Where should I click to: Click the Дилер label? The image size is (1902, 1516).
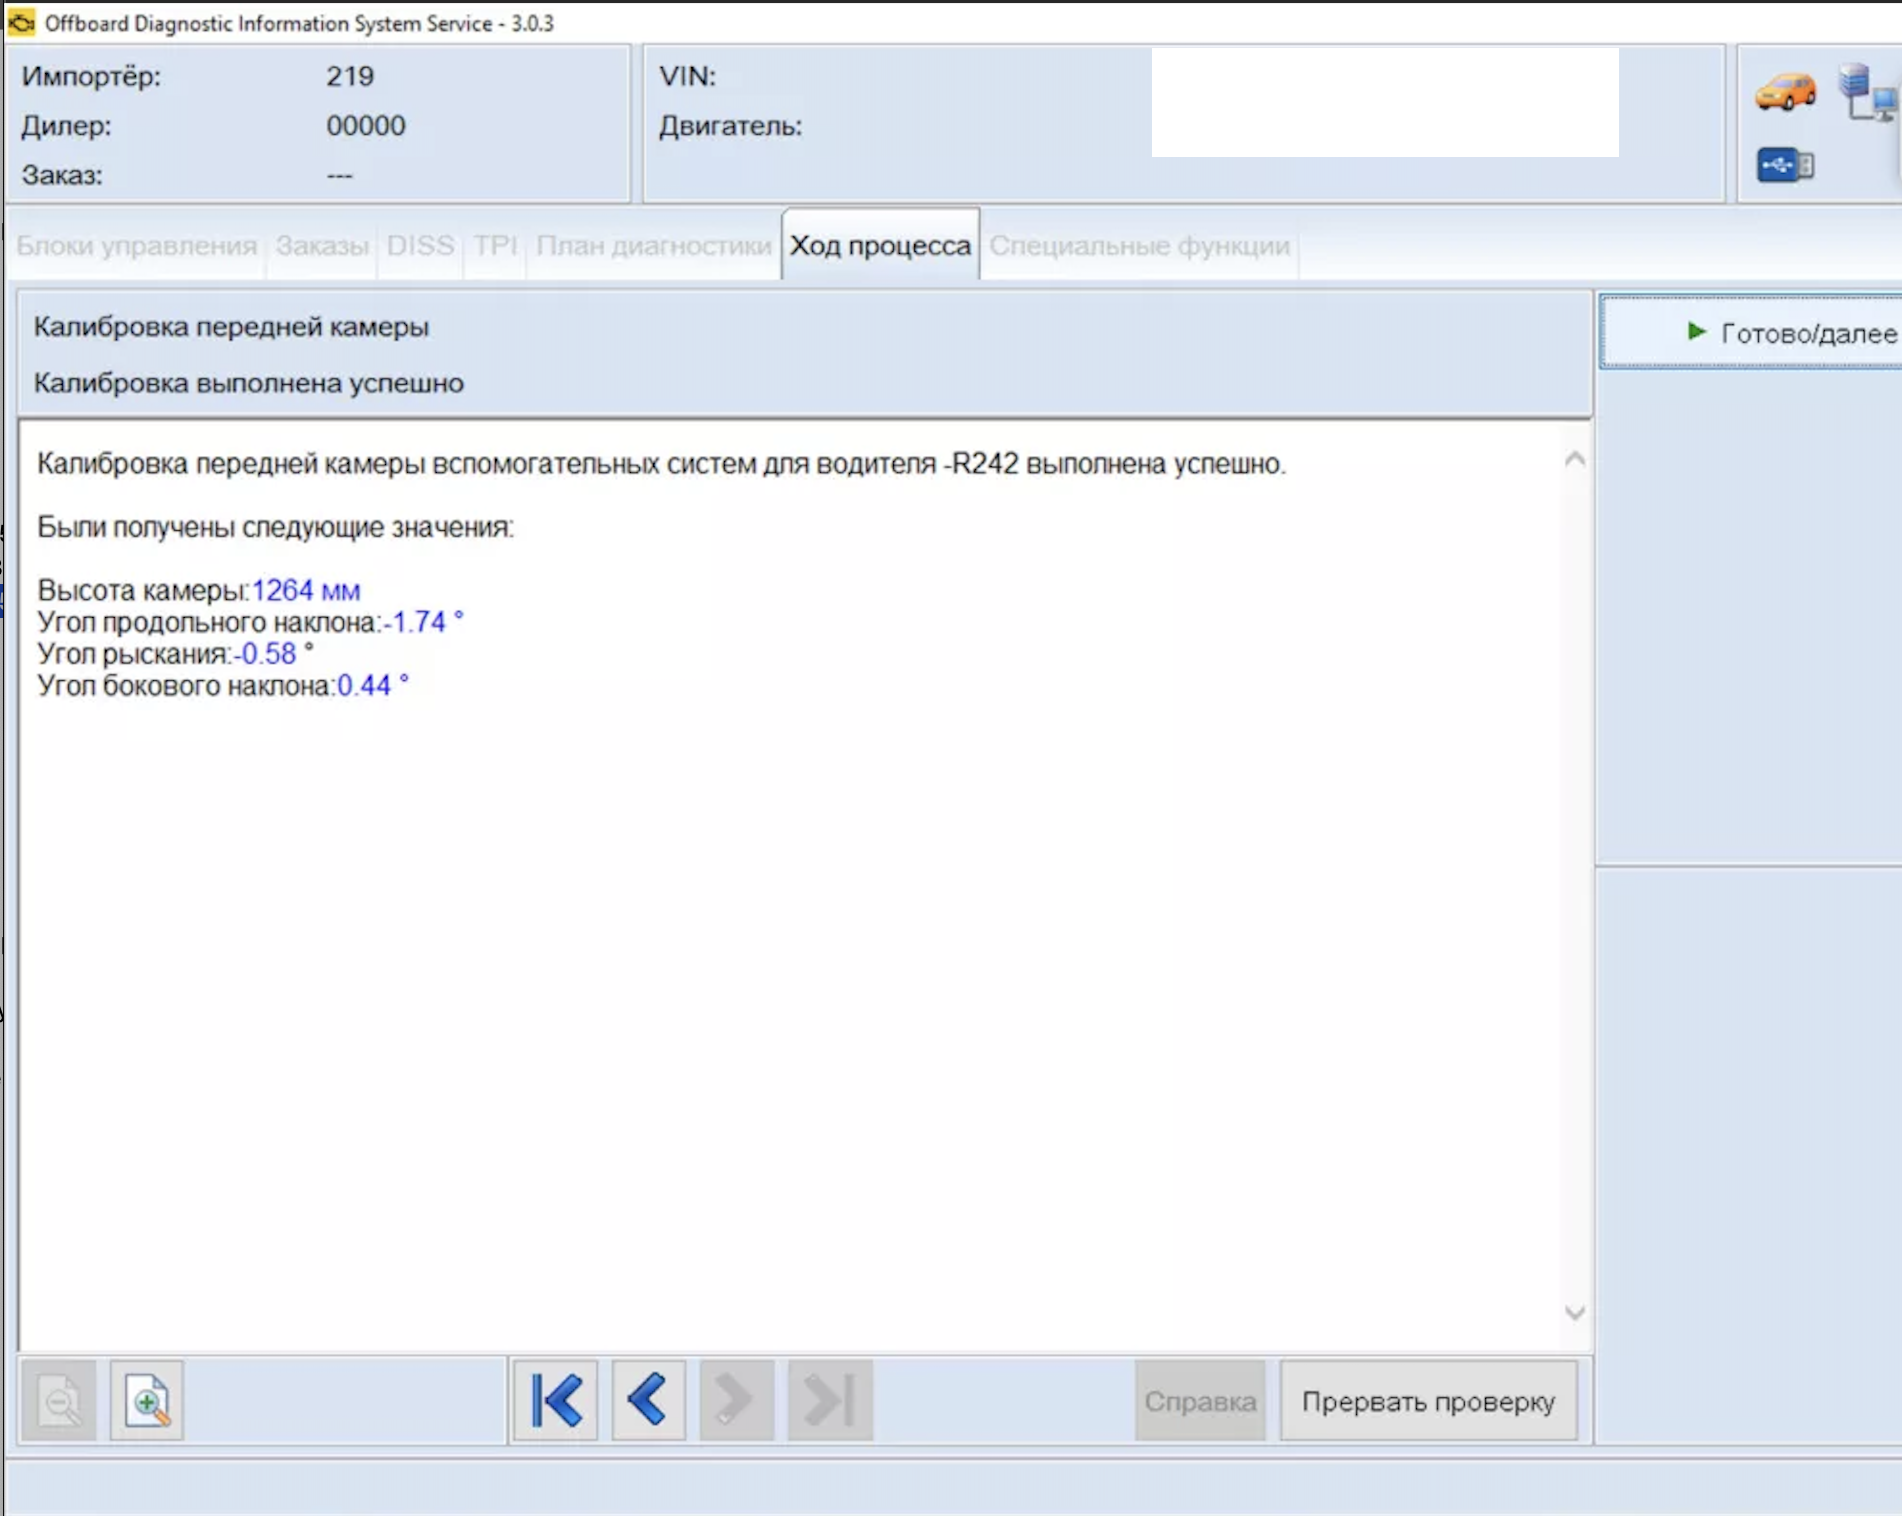pos(66,126)
